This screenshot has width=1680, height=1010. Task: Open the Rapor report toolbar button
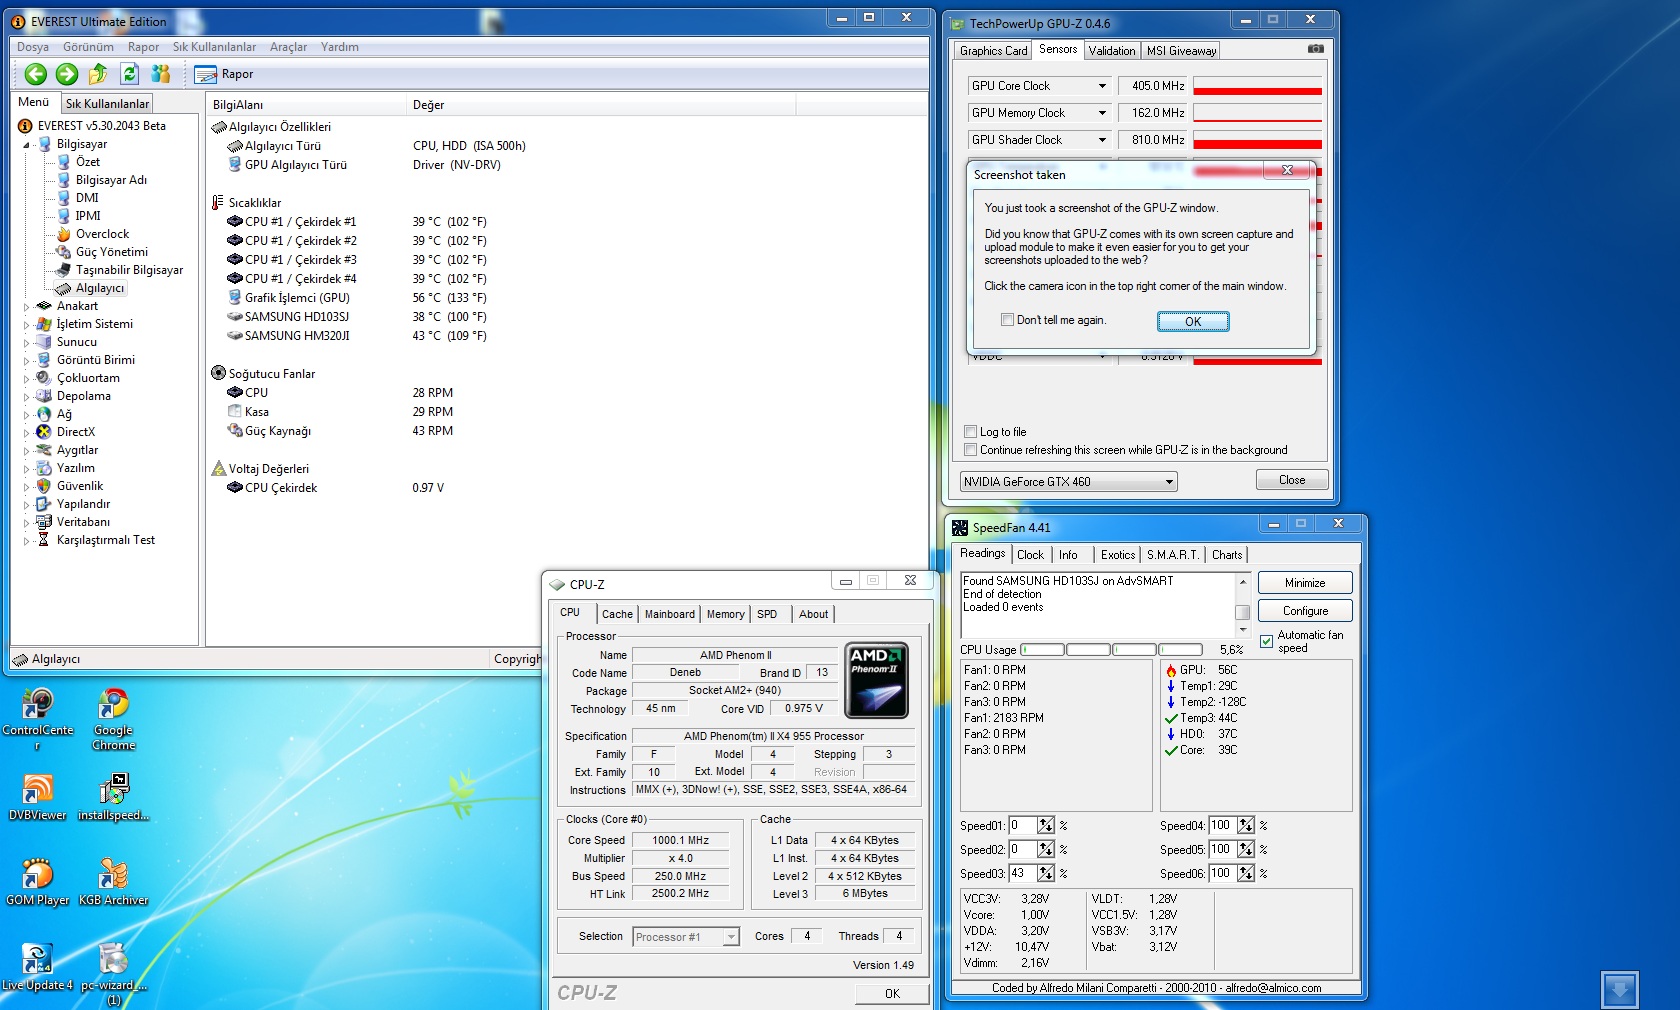(x=224, y=74)
